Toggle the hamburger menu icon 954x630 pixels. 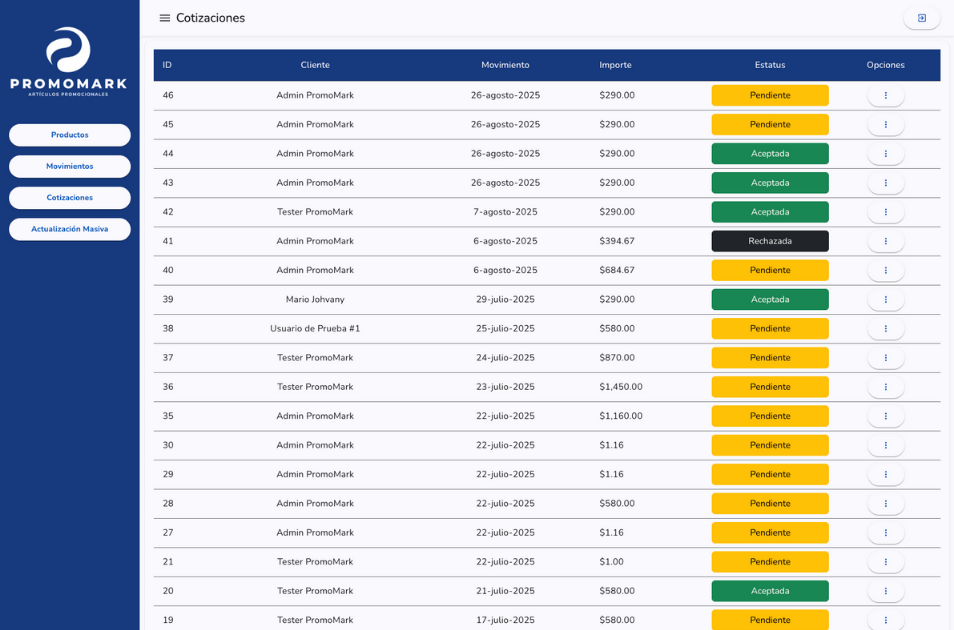(x=165, y=18)
